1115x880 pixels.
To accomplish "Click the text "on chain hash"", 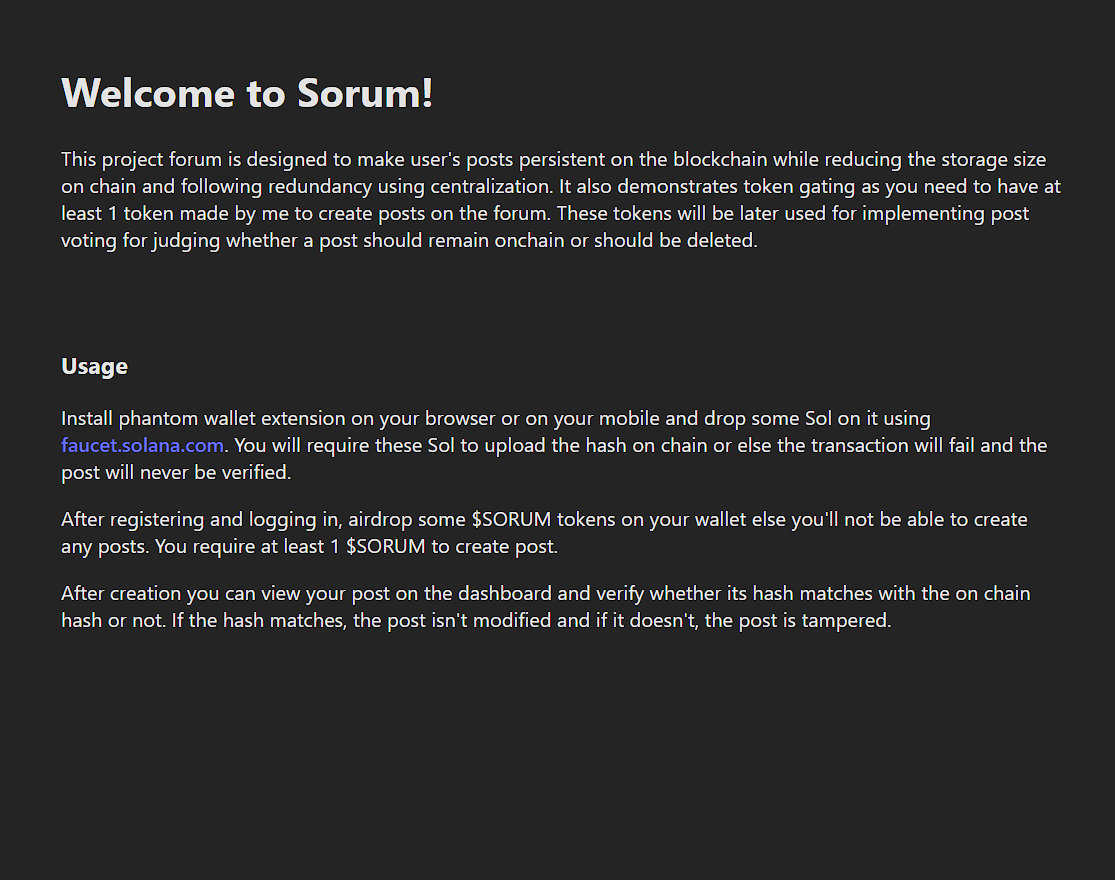I will tap(976, 594).
